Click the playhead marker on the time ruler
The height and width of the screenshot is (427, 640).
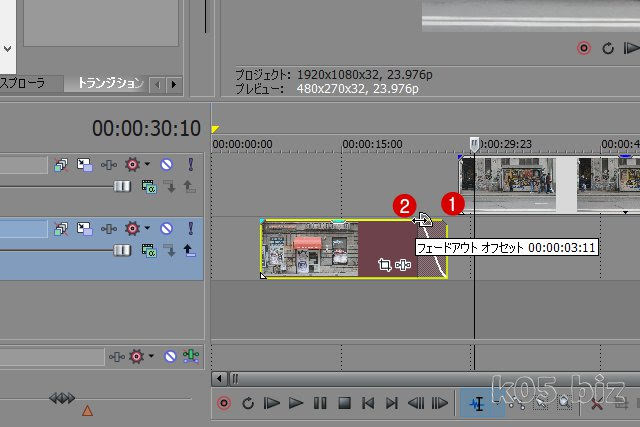[474, 144]
